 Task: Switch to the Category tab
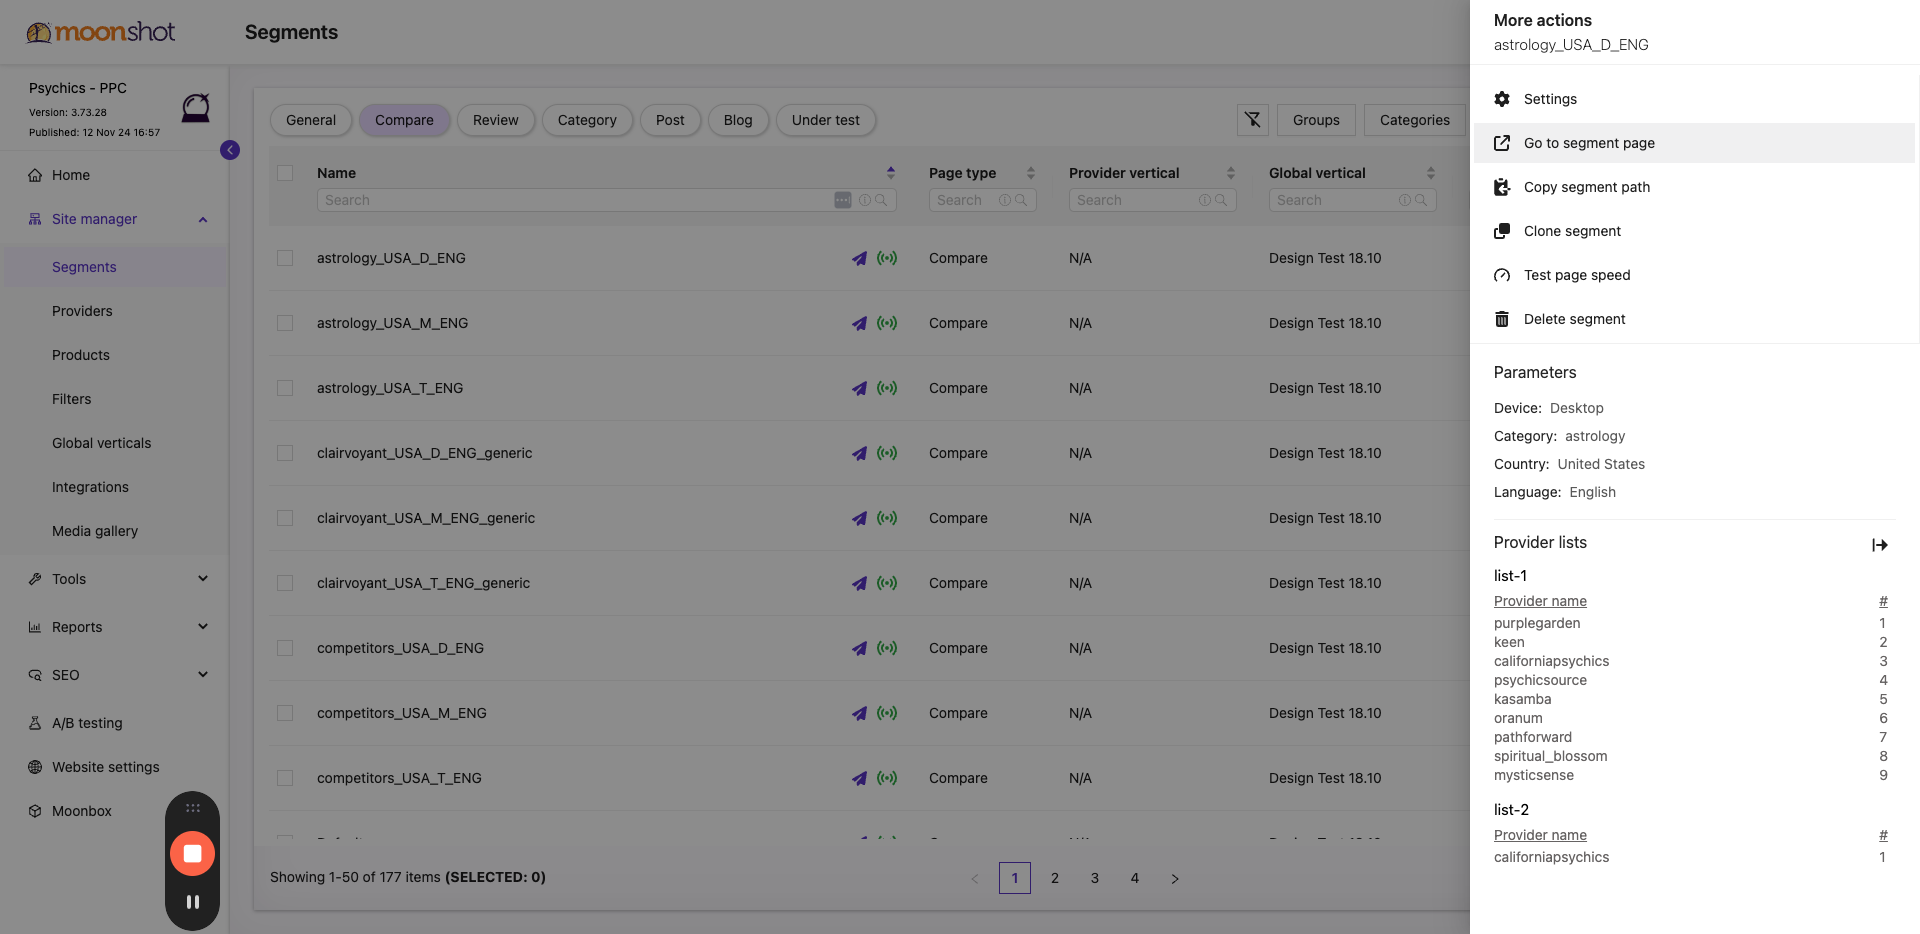click(x=587, y=120)
